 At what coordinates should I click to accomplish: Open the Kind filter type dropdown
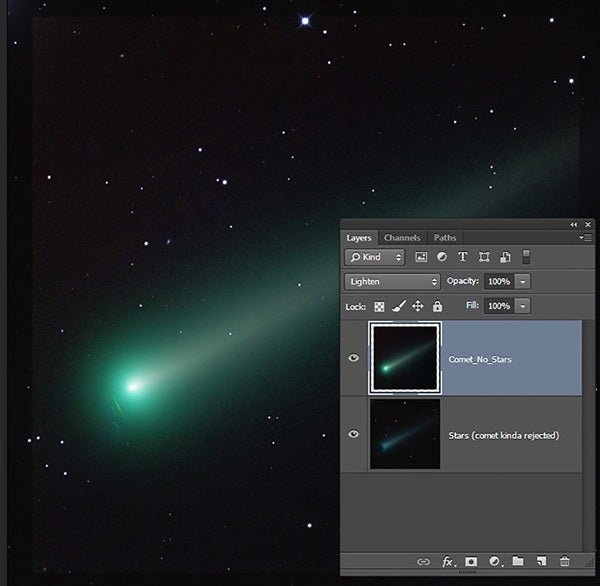(x=374, y=257)
